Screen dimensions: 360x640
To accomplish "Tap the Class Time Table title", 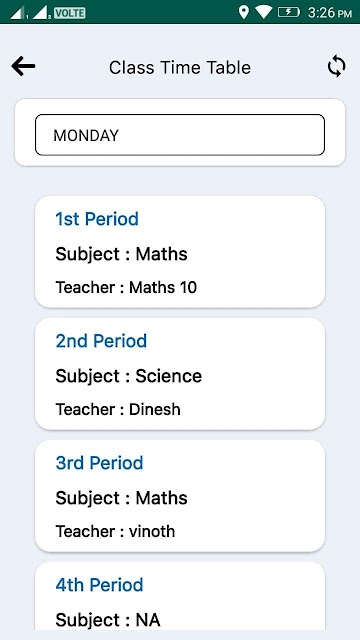I will point(180,67).
